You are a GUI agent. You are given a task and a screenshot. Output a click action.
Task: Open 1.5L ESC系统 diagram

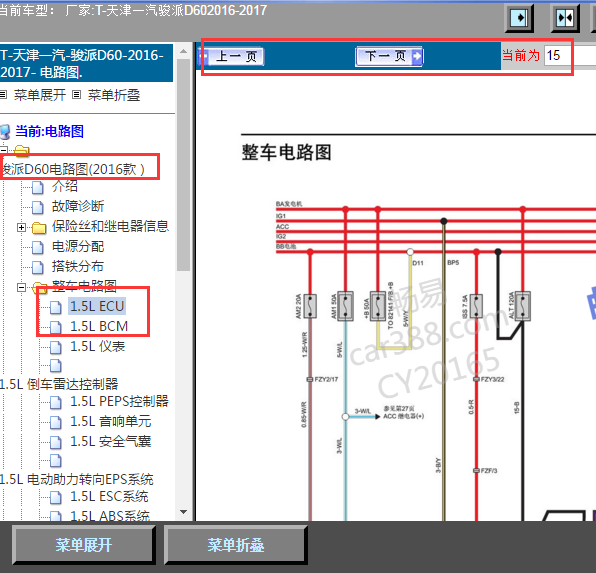point(109,497)
